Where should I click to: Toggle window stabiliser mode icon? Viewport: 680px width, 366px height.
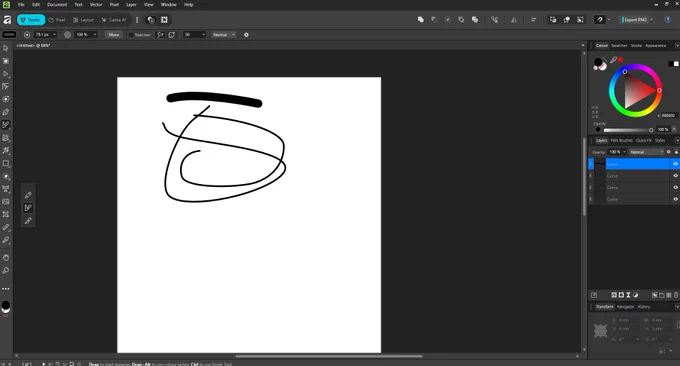tap(172, 35)
